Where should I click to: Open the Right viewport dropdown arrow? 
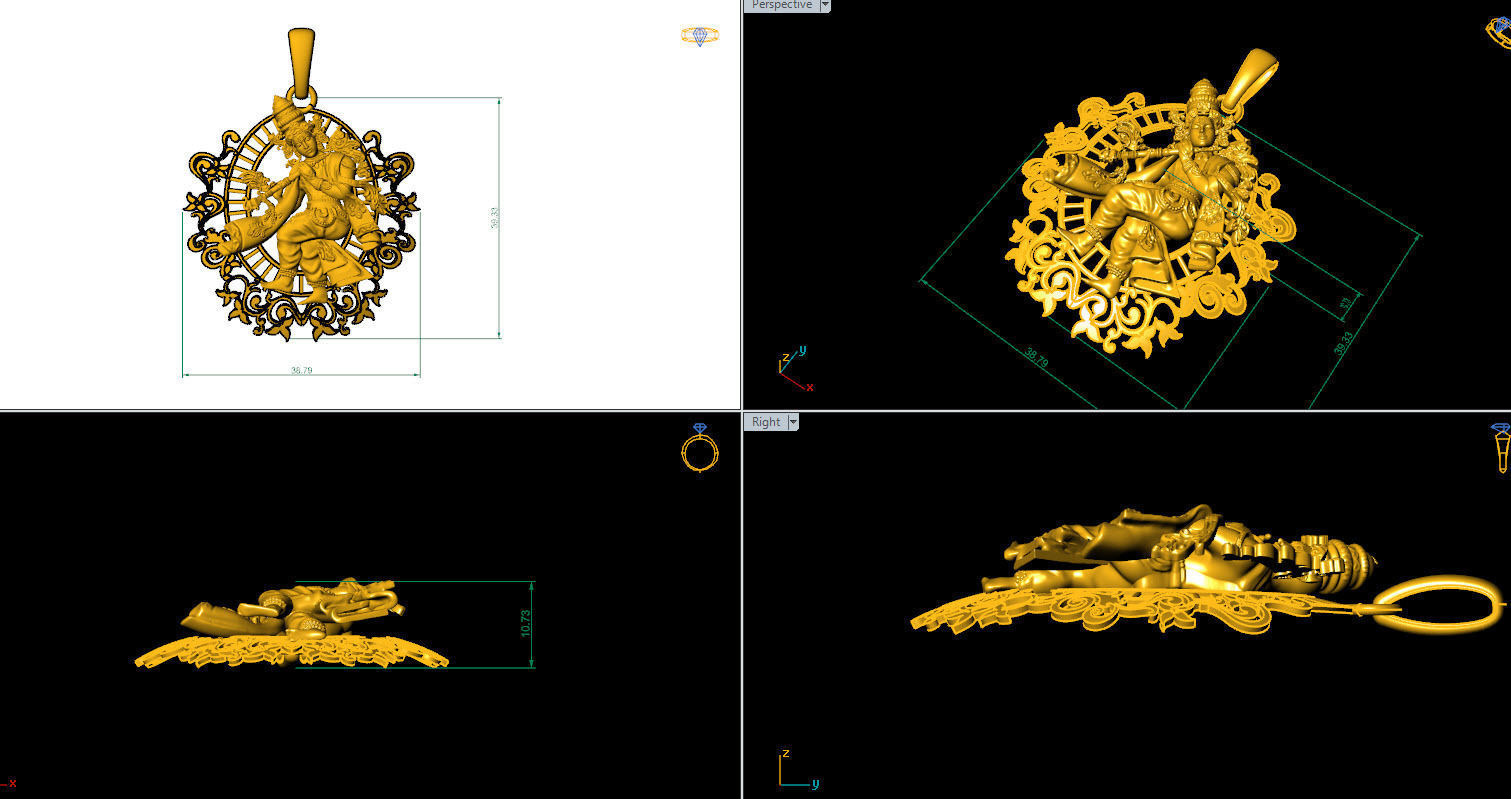click(x=793, y=422)
